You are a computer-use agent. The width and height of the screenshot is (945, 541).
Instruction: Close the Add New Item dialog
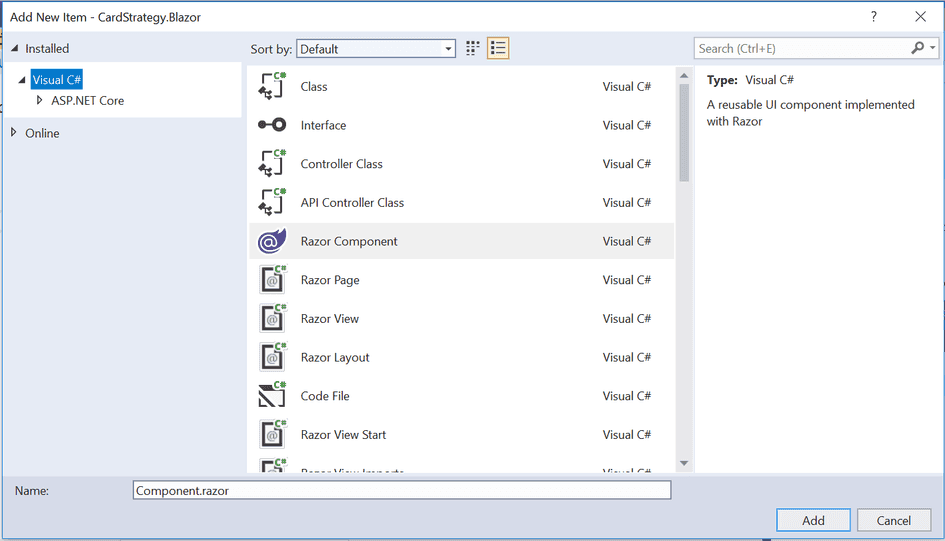pos(920,17)
